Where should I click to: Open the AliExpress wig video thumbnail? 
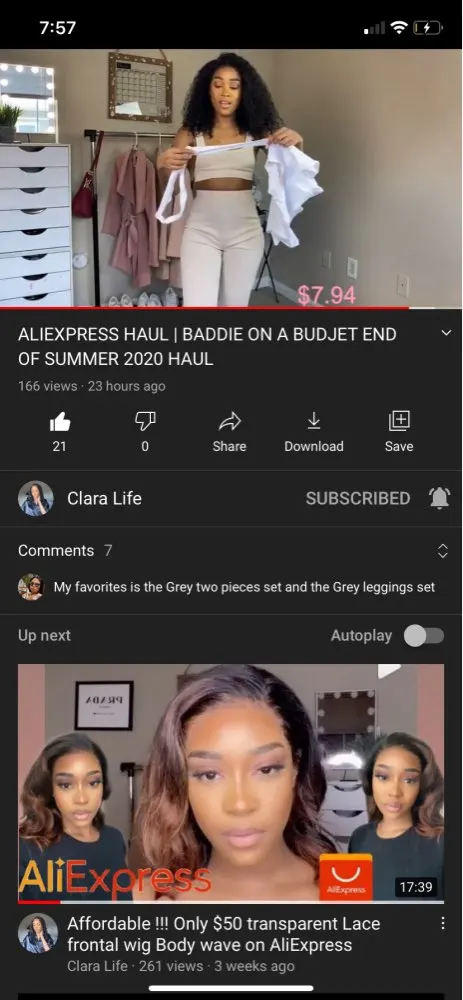click(x=231, y=784)
